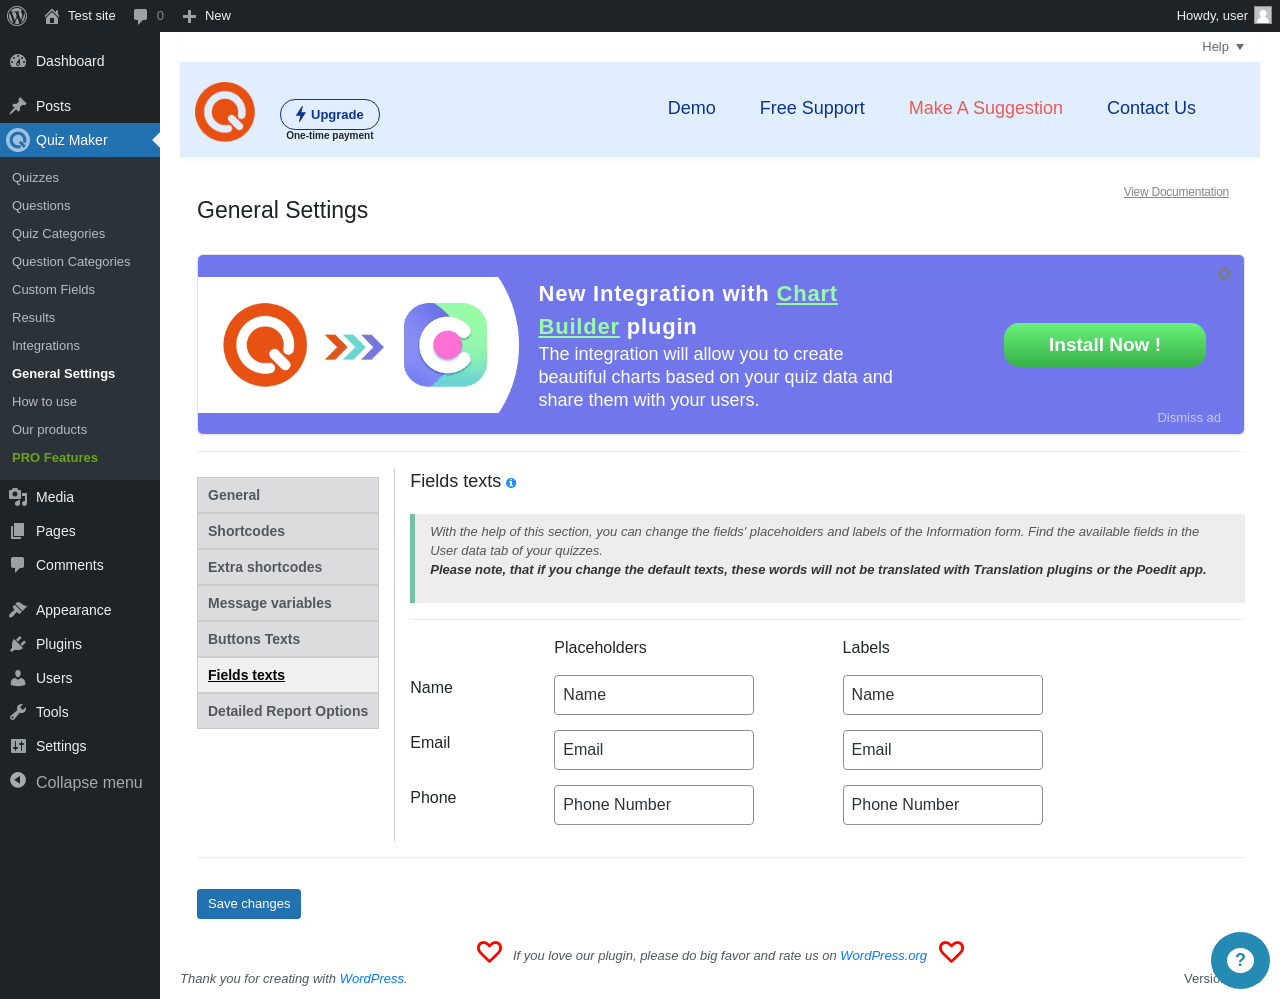This screenshot has height=999, width=1280.
Task: Open the comments bubble icon in admin bar
Action: click(x=141, y=16)
